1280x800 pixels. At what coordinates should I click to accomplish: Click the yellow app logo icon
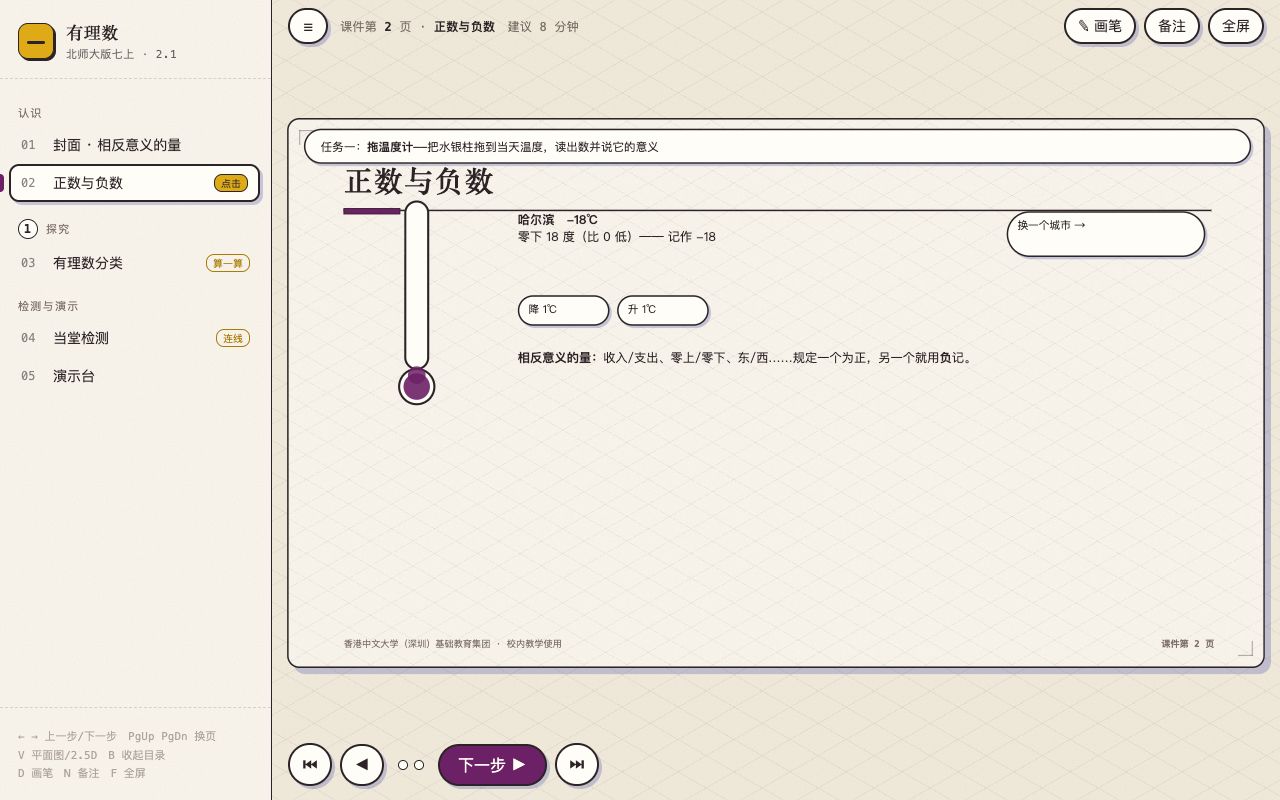[36, 41]
